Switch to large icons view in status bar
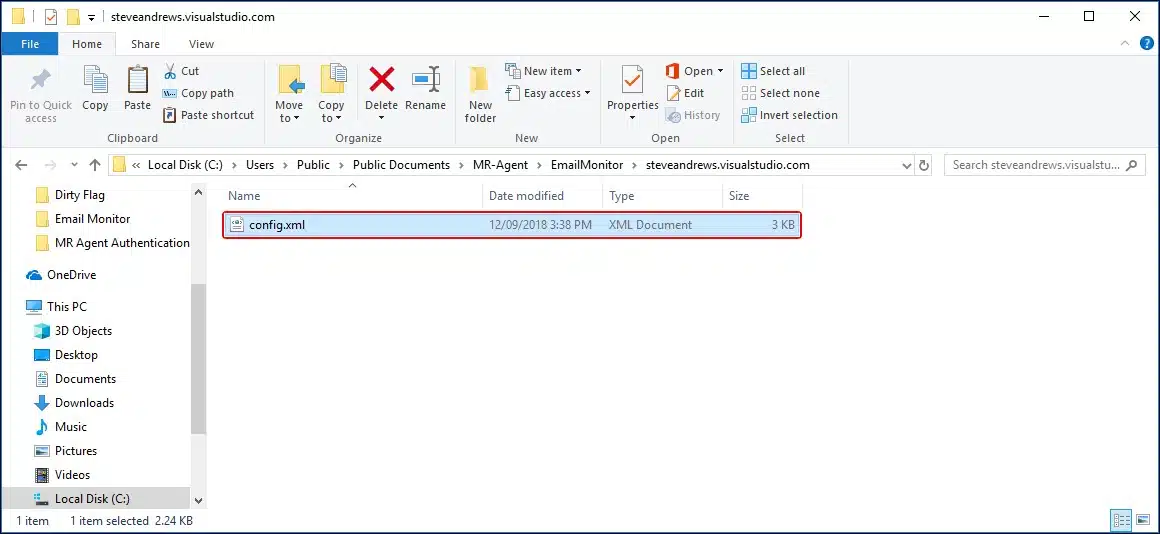The image size is (1160, 534). coord(1142,520)
